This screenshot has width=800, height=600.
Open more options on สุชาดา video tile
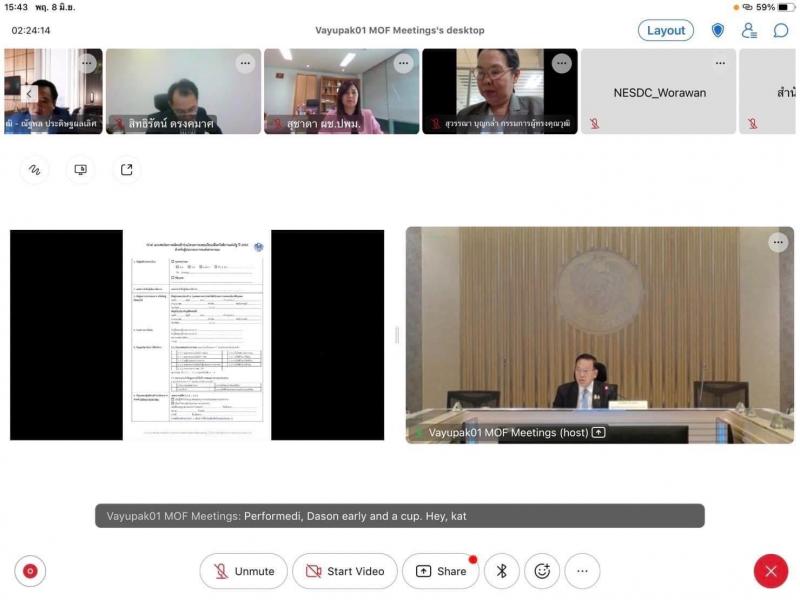tap(404, 63)
